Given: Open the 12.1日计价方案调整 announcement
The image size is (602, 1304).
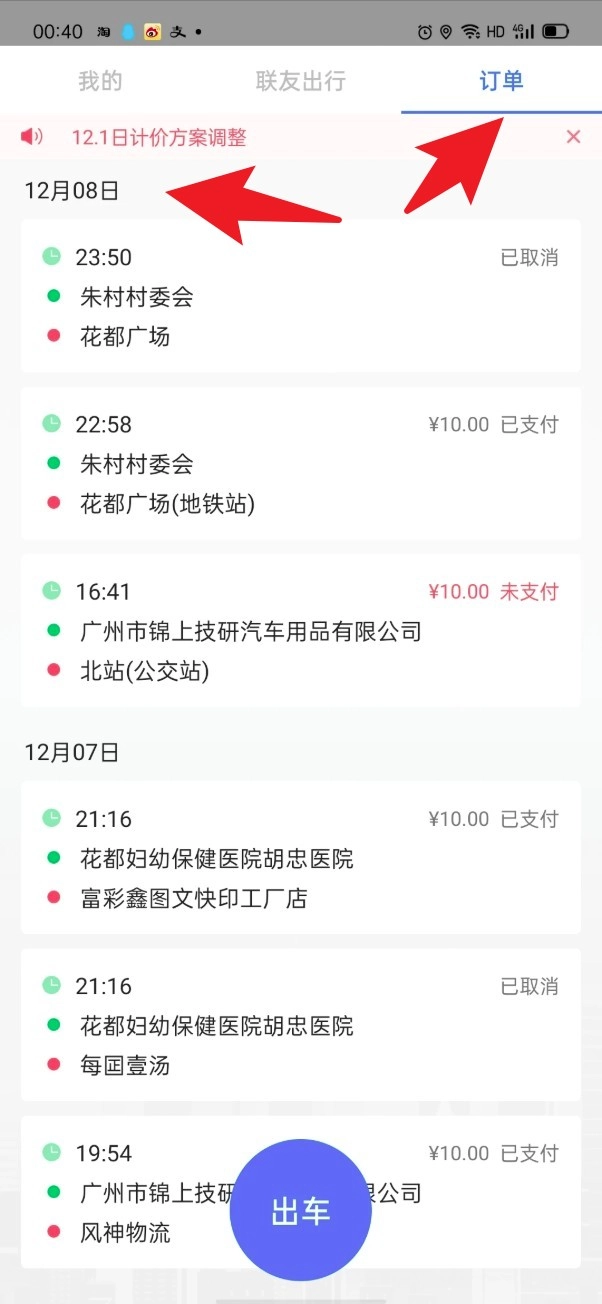Looking at the screenshot, I should 159,138.
